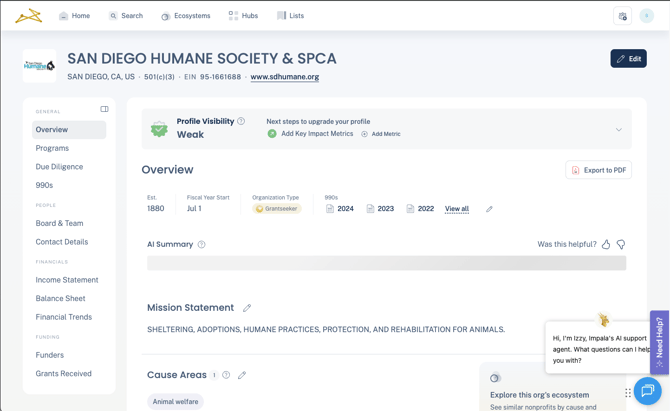Open the Need Help side tab

click(x=659, y=342)
